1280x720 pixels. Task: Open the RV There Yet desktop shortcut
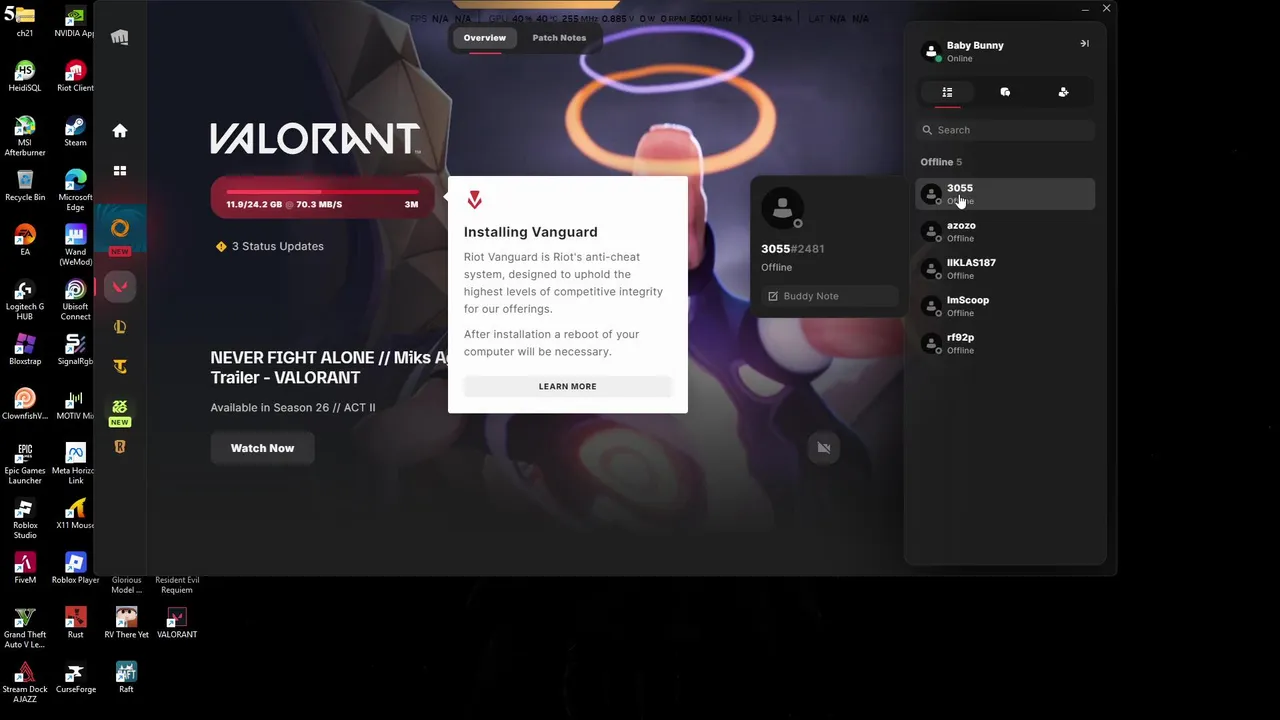126,623
